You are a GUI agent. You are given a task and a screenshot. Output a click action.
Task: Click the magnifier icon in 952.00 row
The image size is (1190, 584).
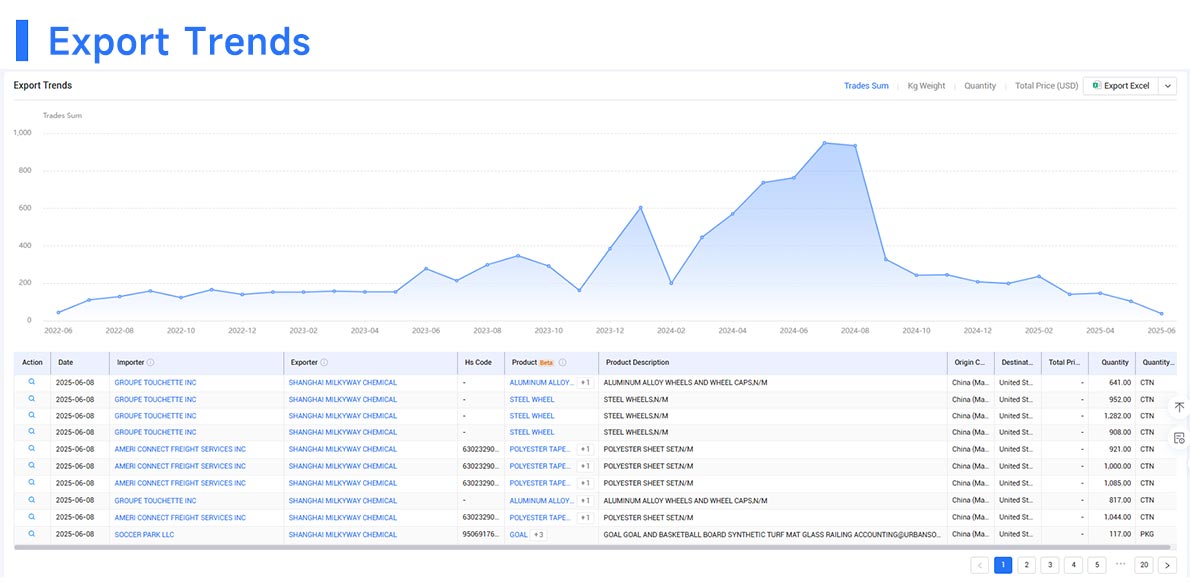click(x=32, y=398)
